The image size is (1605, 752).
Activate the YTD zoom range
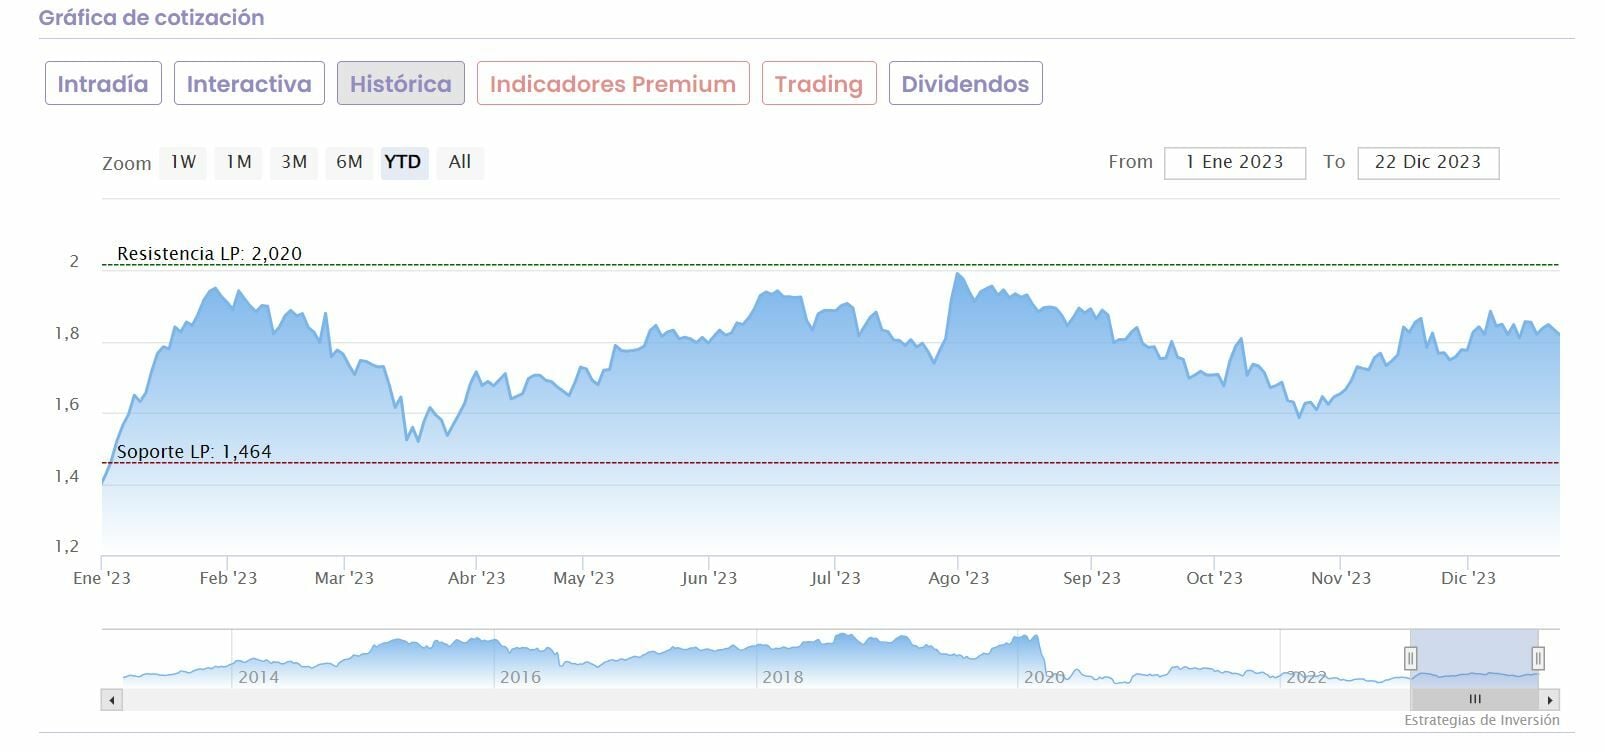403,162
